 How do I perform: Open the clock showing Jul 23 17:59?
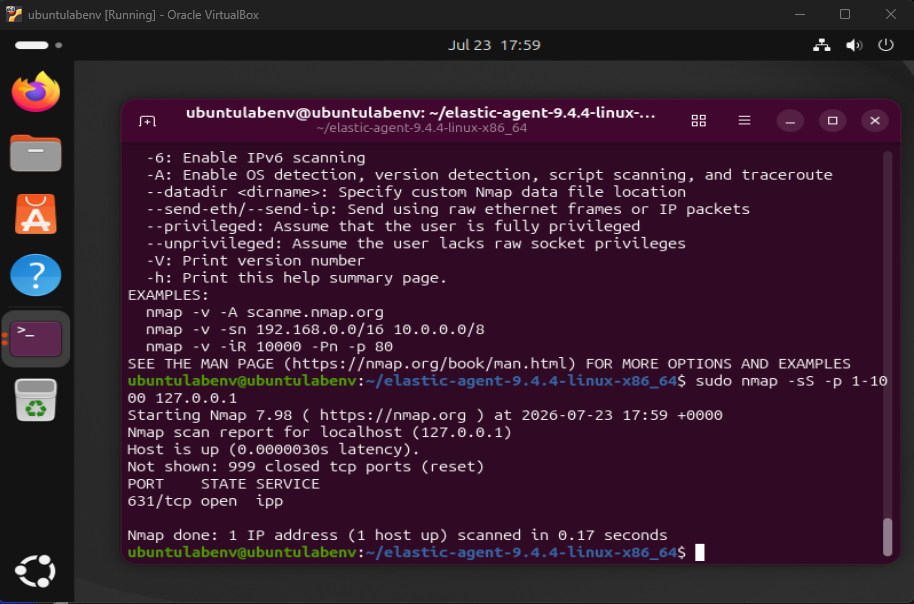(x=494, y=45)
